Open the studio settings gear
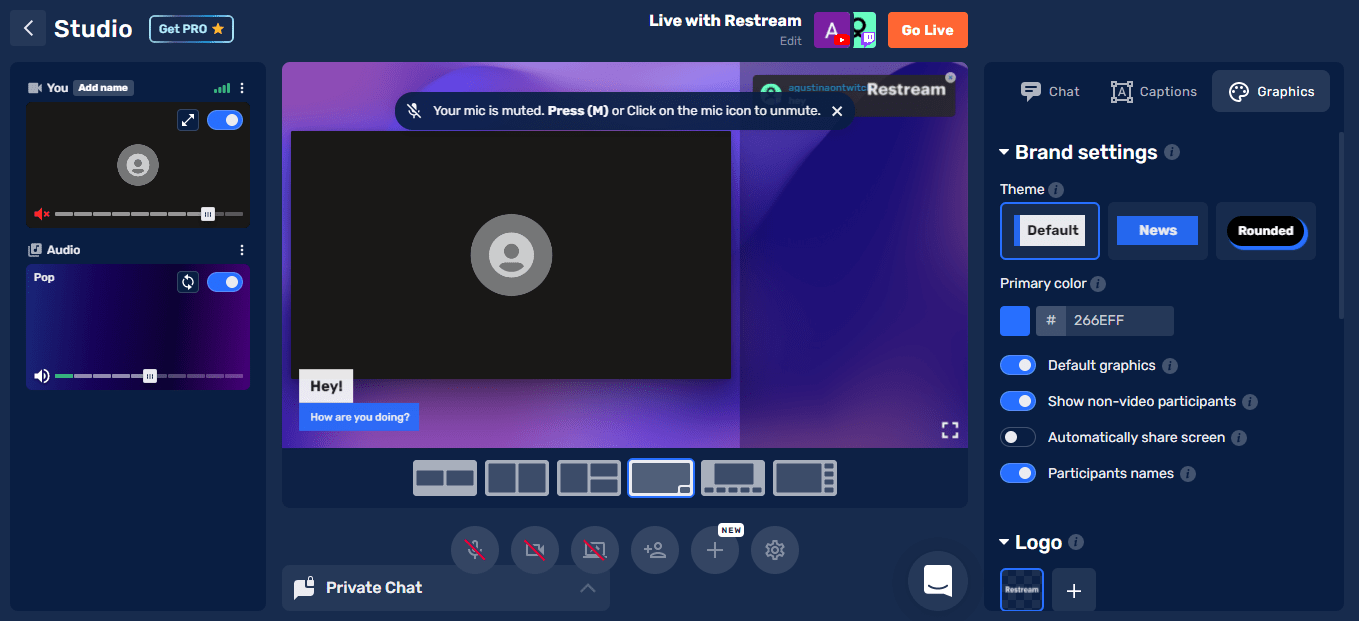 tap(775, 550)
